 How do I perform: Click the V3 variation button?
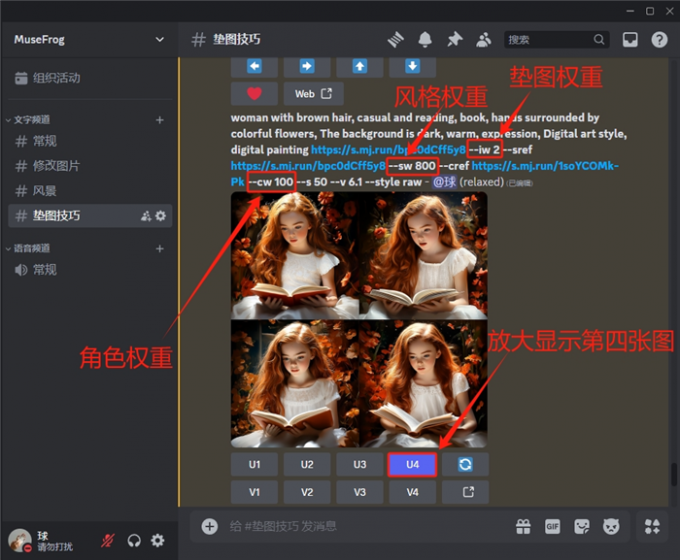[360, 492]
